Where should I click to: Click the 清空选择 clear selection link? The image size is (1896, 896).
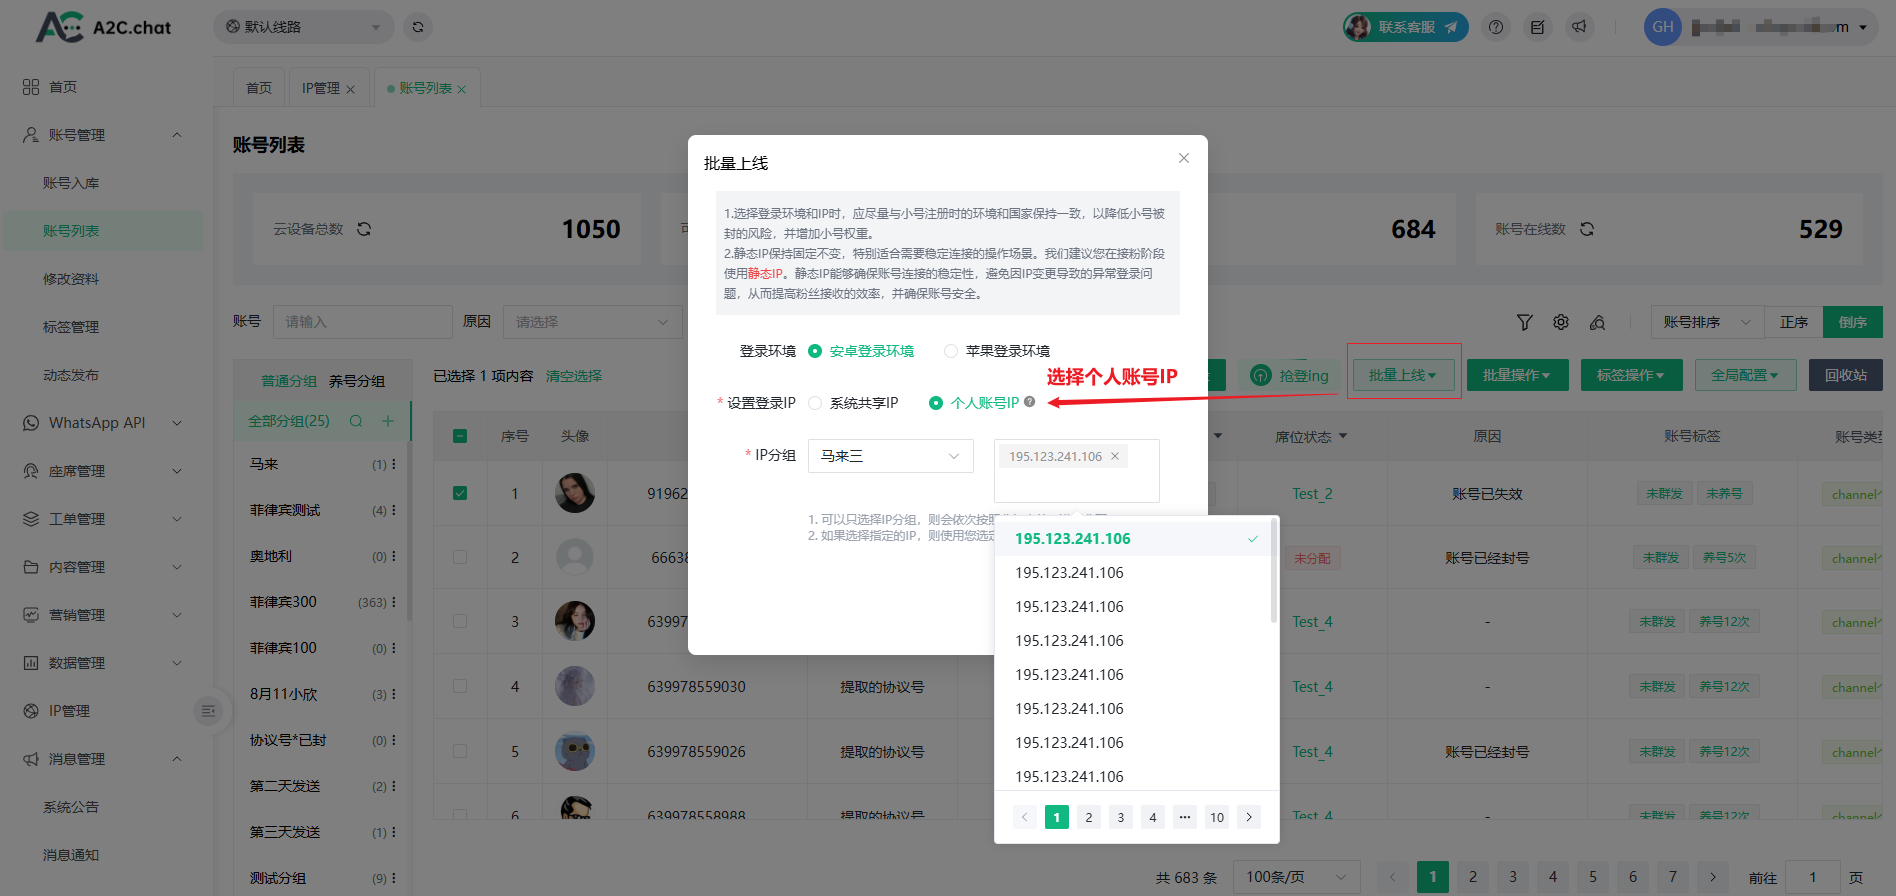point(574,376)
